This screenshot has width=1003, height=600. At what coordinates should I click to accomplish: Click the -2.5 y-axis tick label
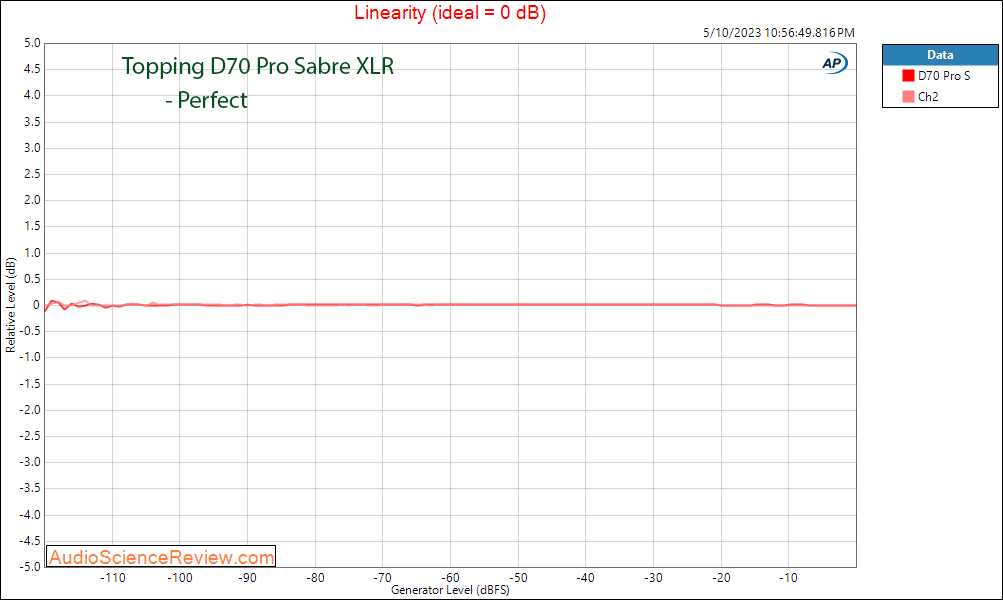coord(29,436)
